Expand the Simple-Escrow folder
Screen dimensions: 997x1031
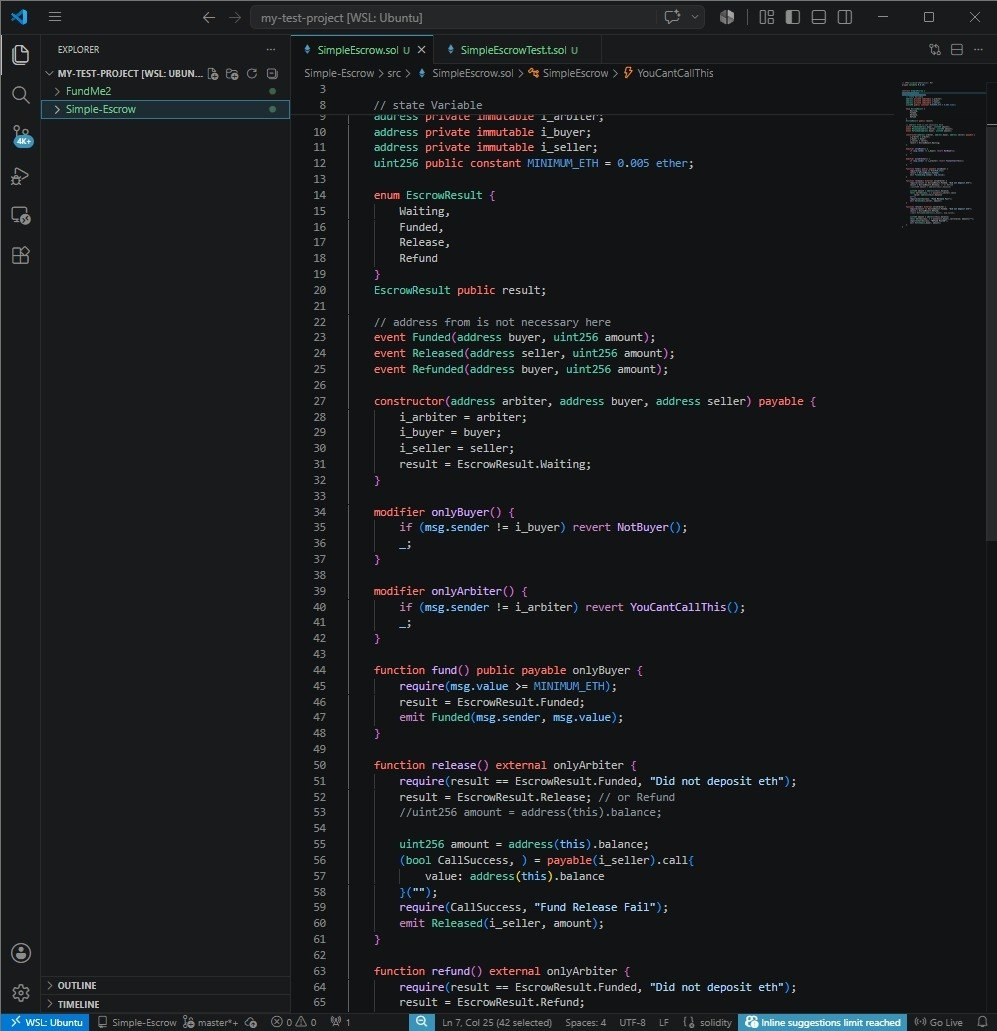pos(57,109)
